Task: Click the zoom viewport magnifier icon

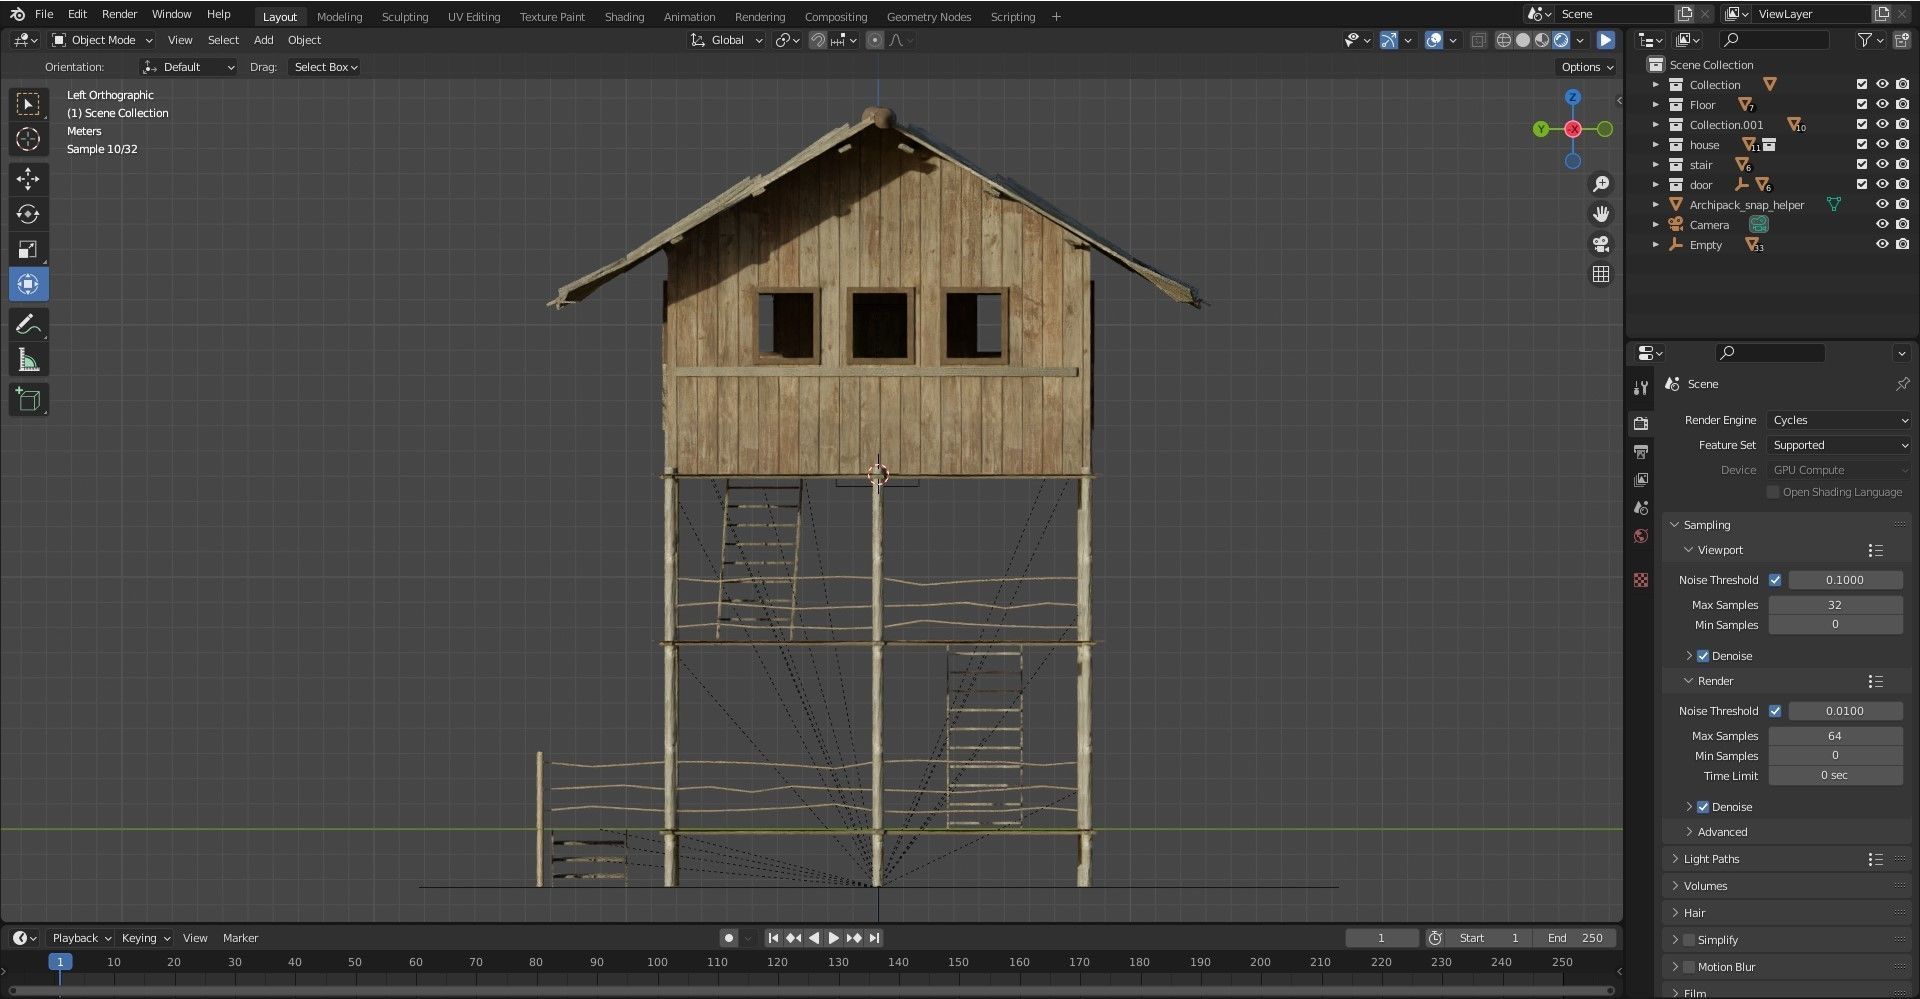Action: click(x=1600, y=184)
